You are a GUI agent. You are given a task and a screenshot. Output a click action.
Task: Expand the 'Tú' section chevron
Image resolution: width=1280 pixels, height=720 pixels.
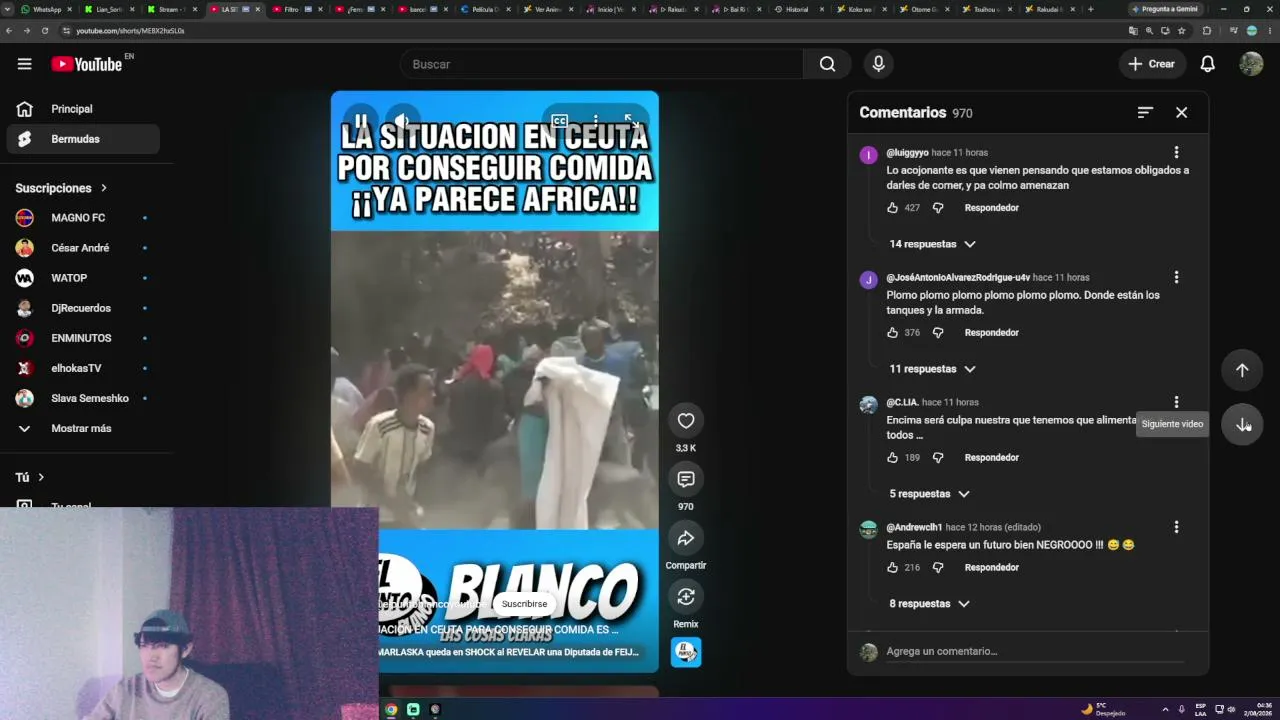(x=41, y=478)
